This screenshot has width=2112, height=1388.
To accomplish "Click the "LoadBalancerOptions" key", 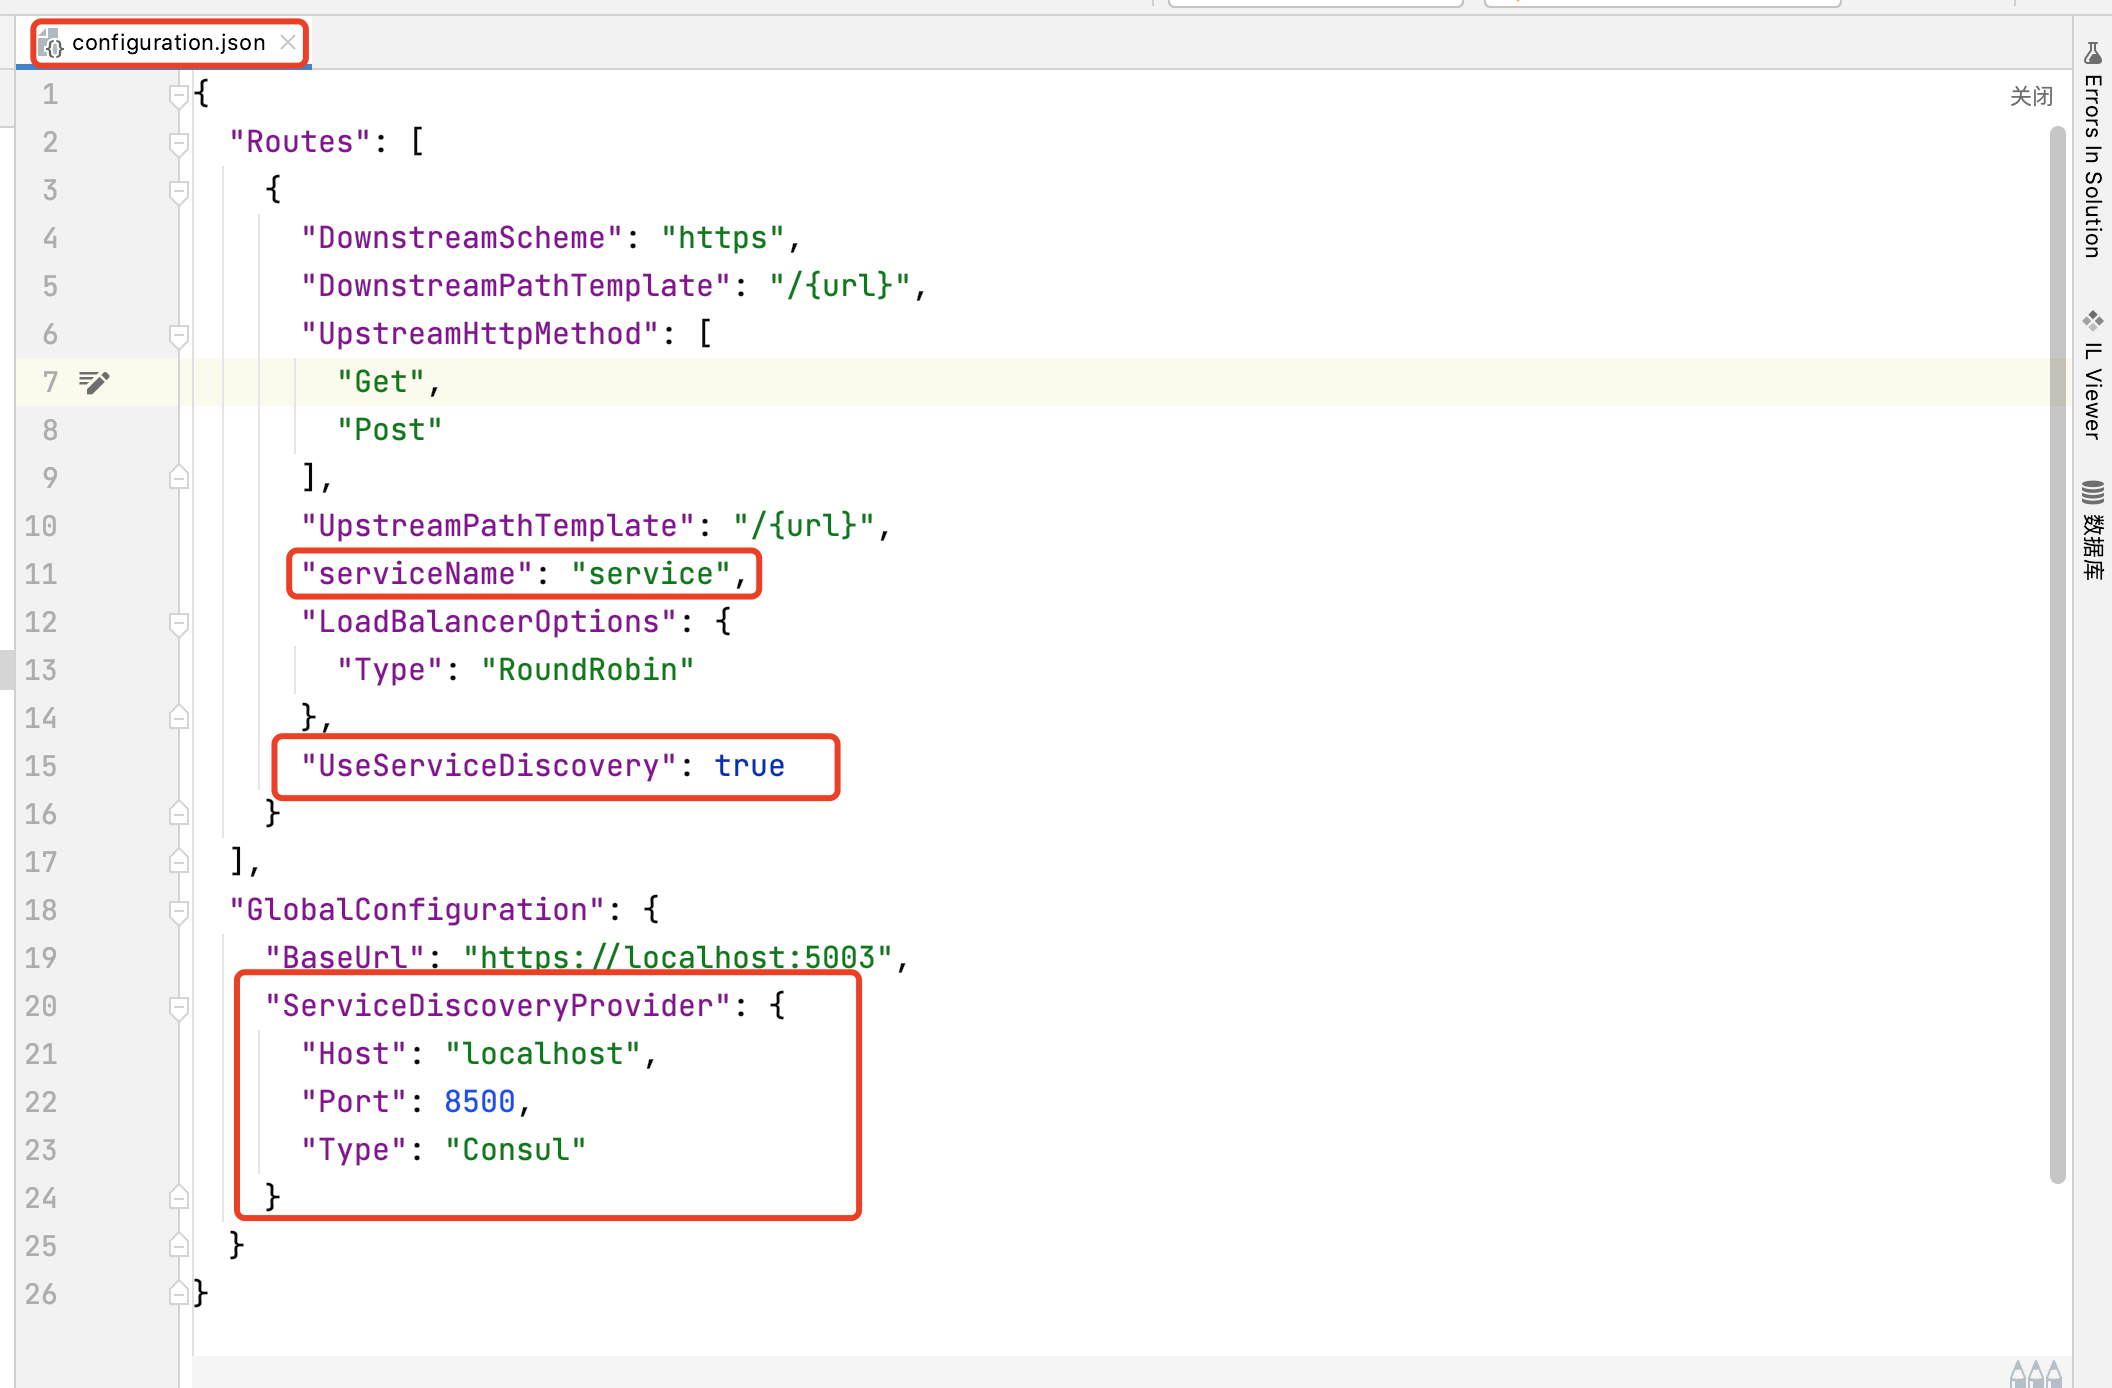I will click(489, 622).
